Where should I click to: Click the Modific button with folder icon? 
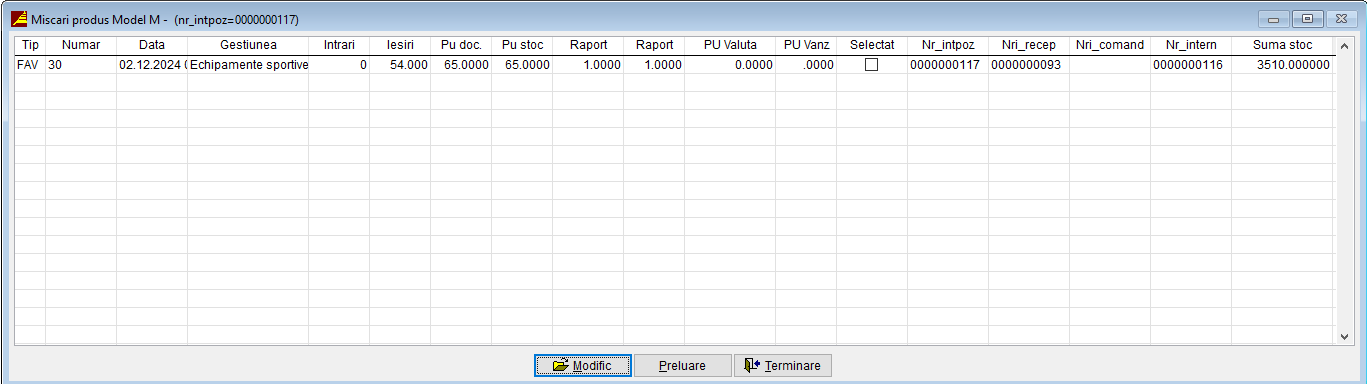pos(582,366)
